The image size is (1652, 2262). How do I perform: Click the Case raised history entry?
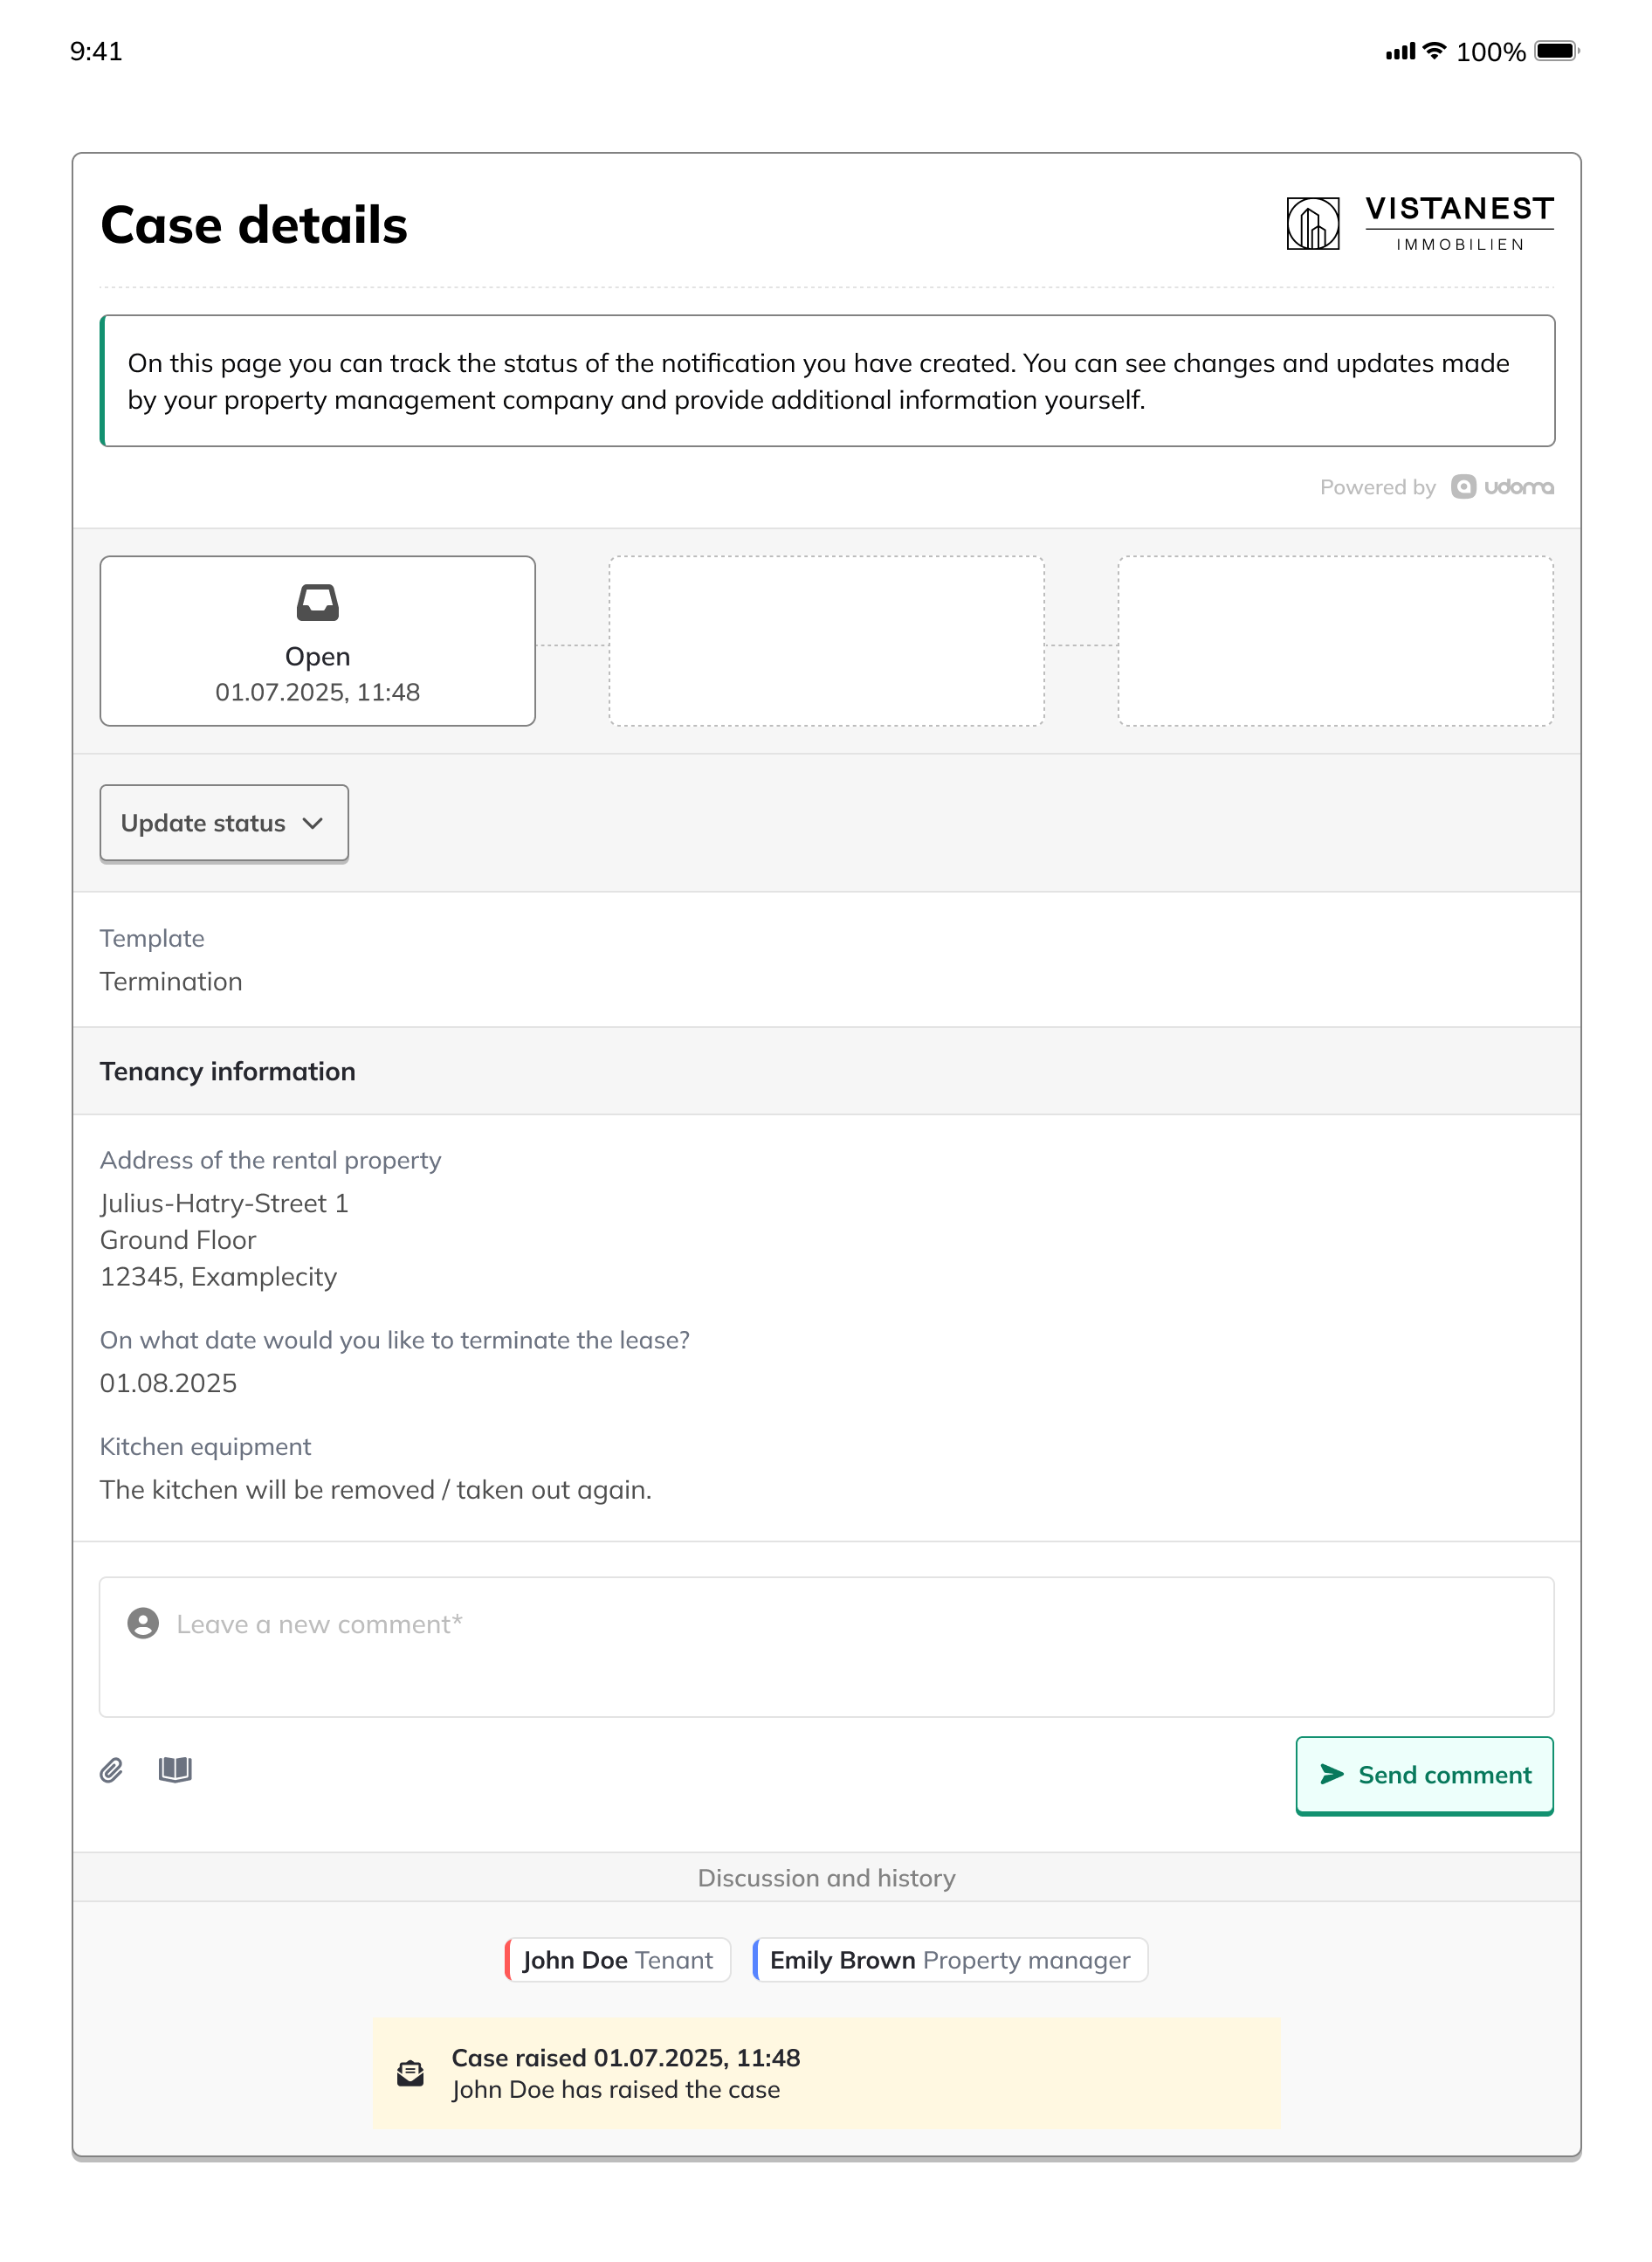[826, 2073]
